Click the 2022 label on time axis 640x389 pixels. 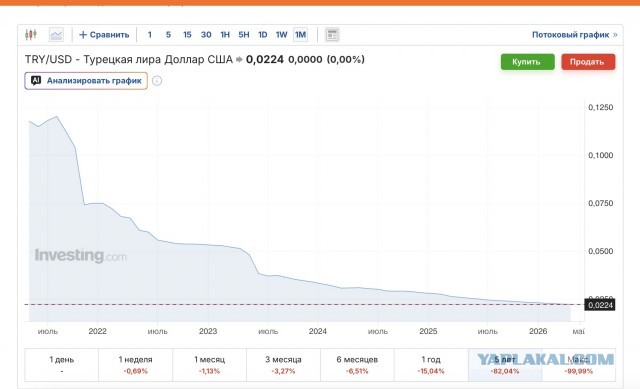(97, 331)
